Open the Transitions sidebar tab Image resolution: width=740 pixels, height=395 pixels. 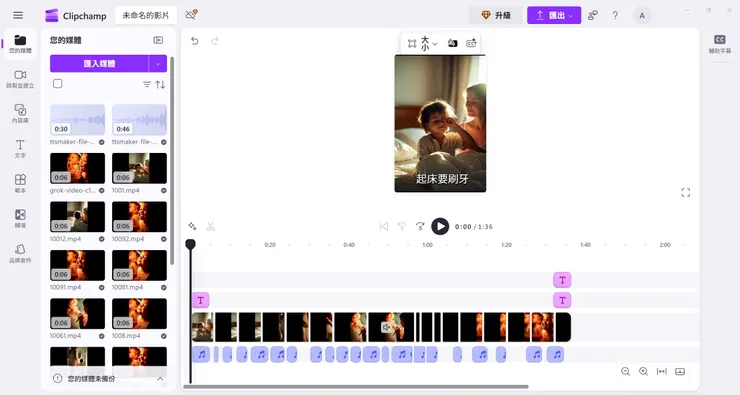[x=20, y=218]
